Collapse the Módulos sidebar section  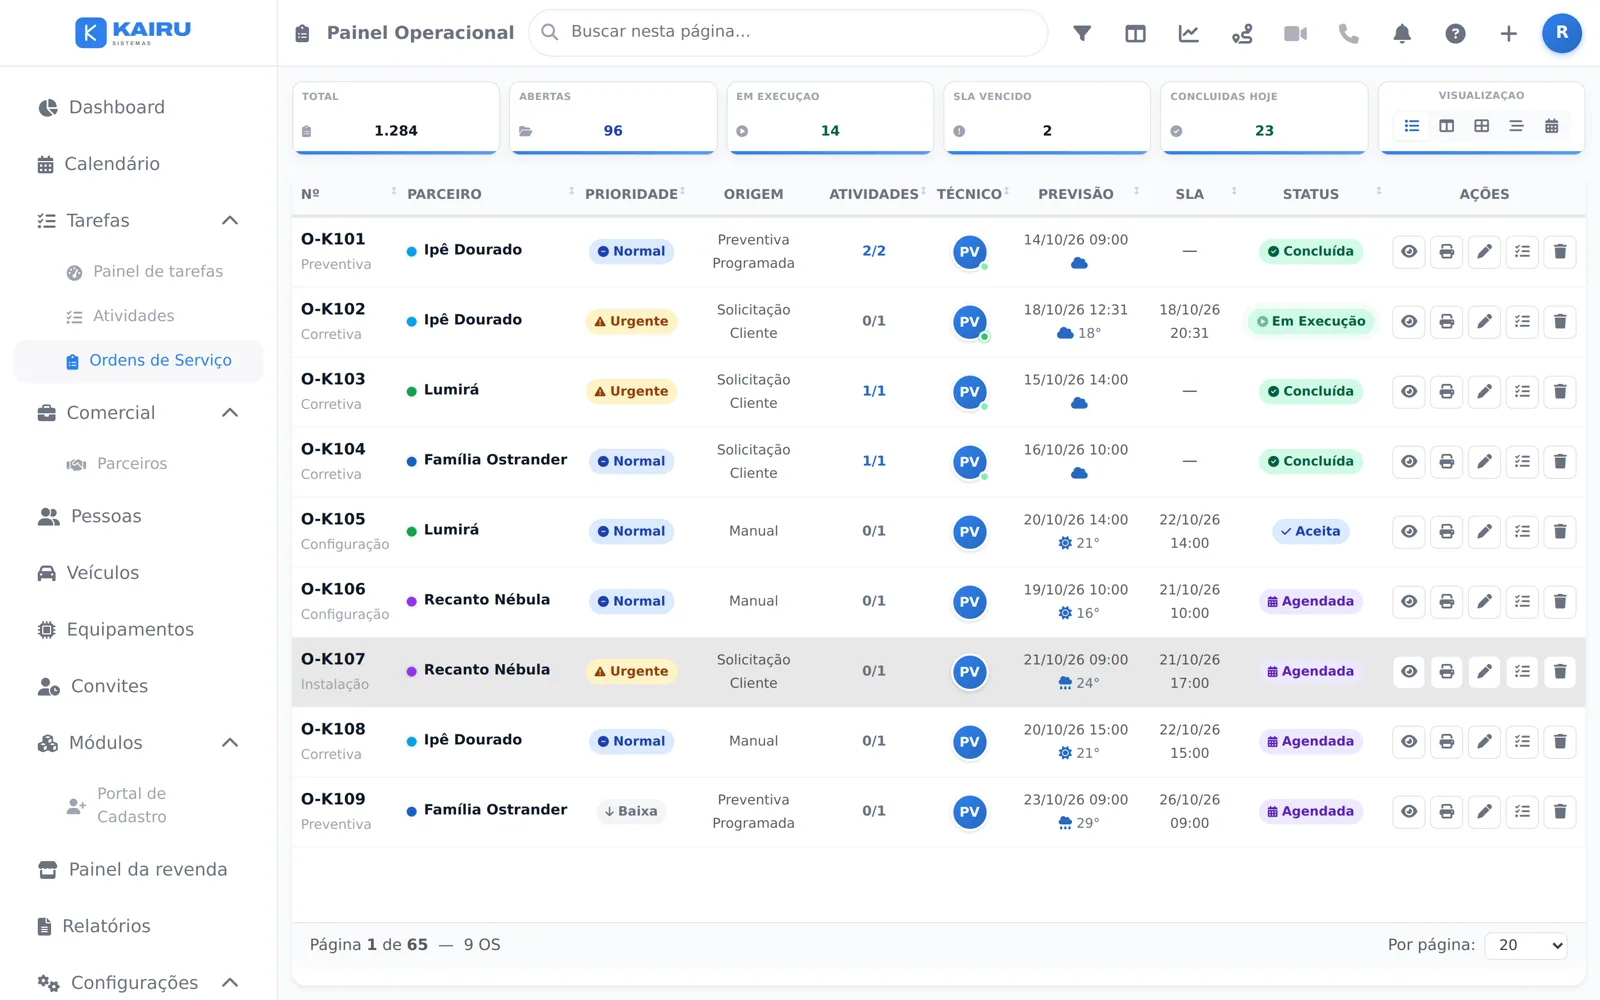pyautogui.click(x=230, y=742)
